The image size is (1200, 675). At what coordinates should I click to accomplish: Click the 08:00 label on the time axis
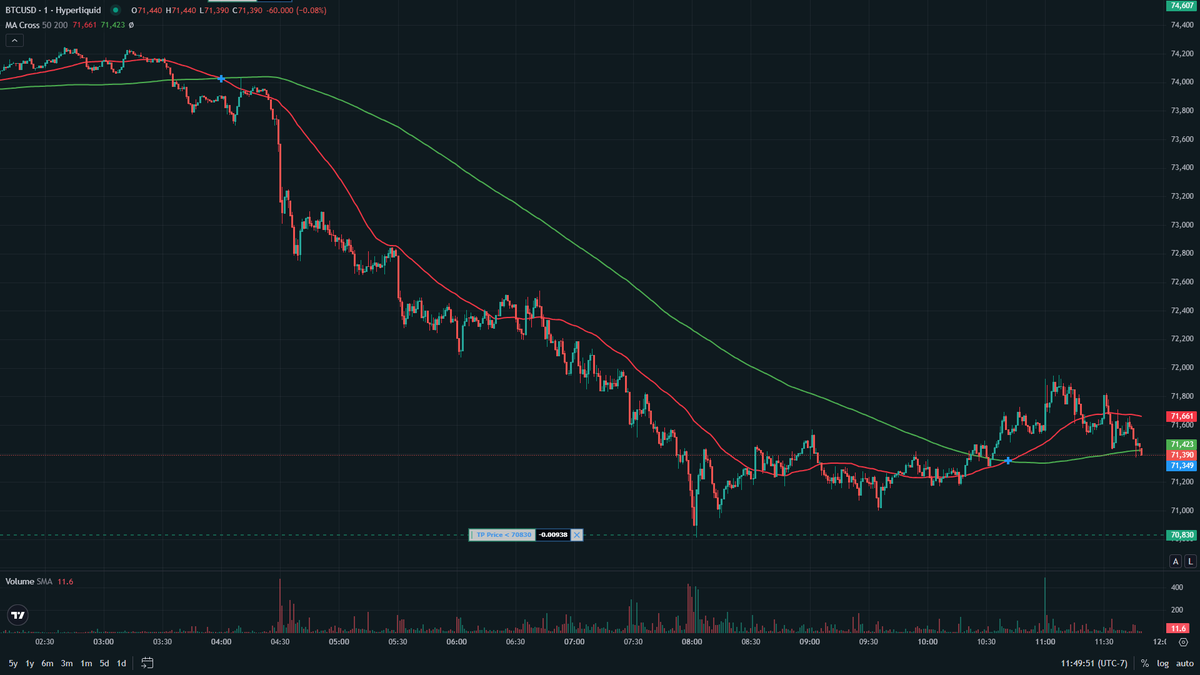pyautogui.click(x=691, y=642)
